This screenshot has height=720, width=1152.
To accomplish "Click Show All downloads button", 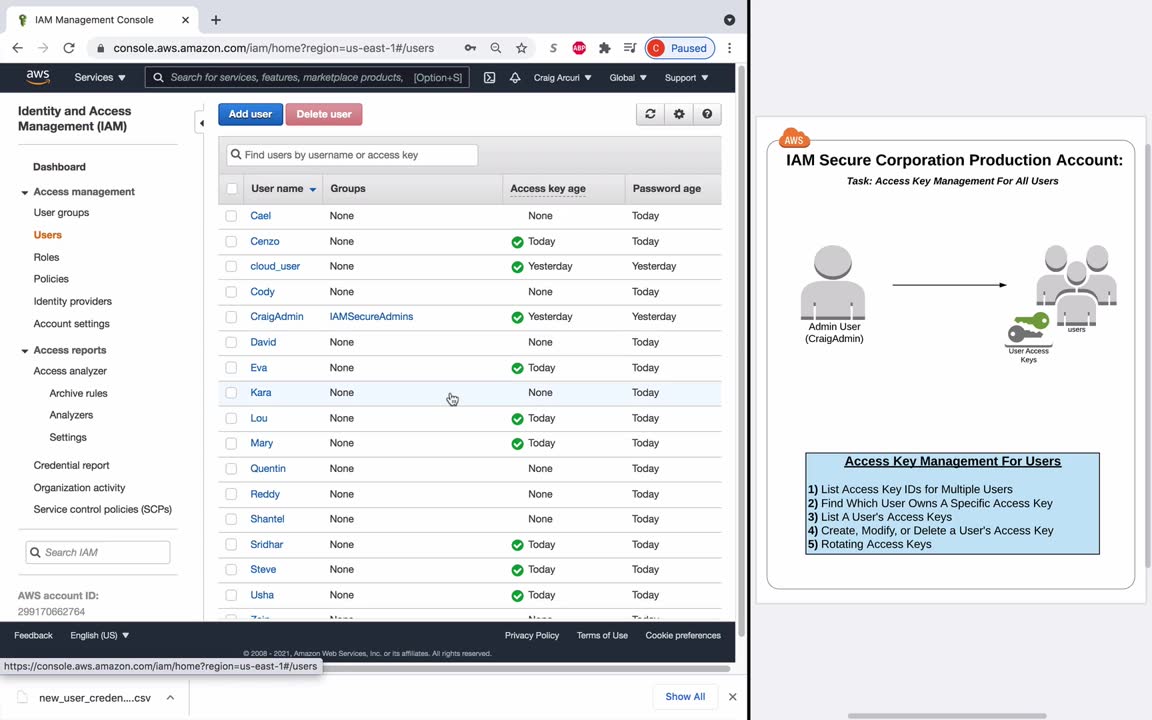I will (x=685, y=696).
